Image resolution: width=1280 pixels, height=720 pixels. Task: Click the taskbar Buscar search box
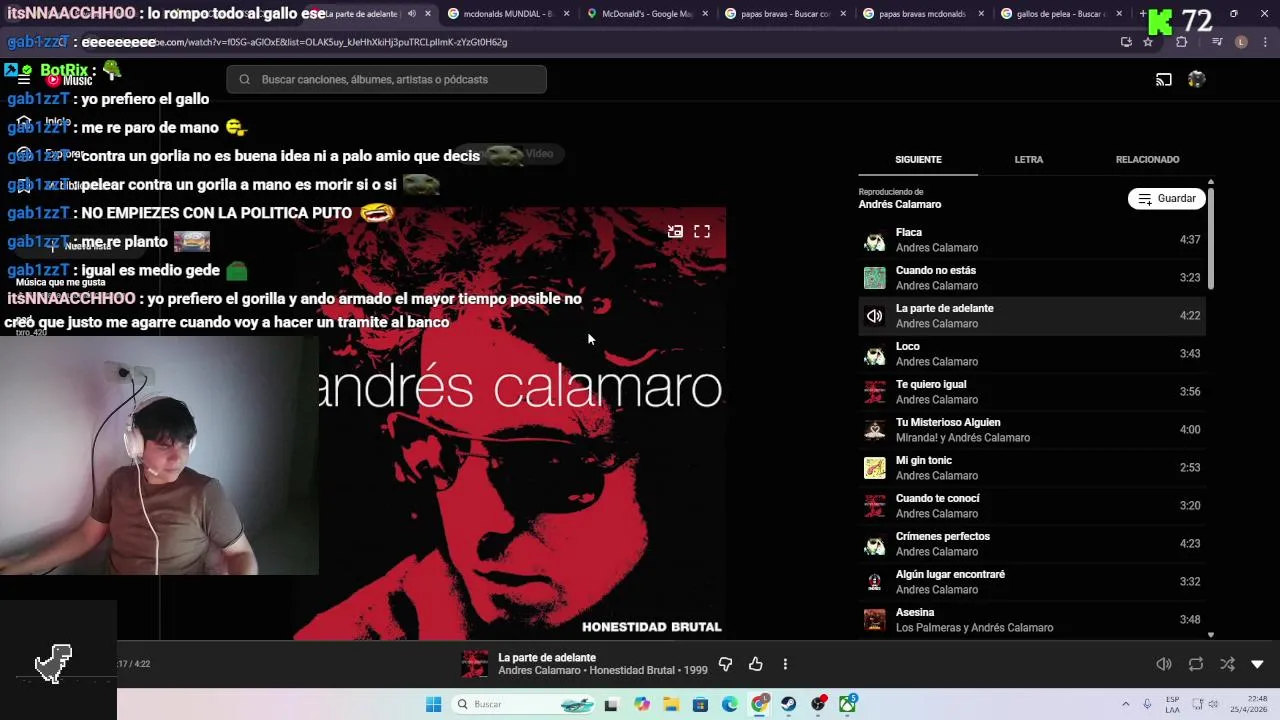[526, 704]
